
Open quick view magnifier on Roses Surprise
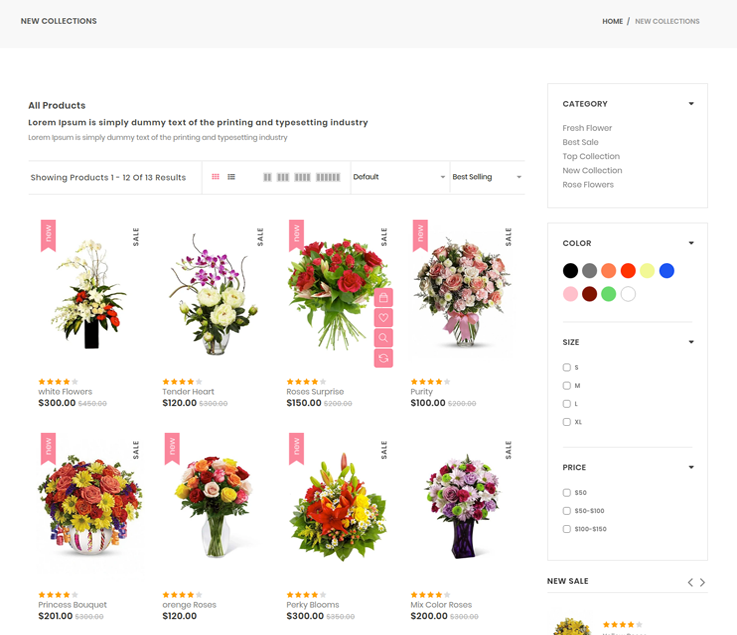point(384,338)
